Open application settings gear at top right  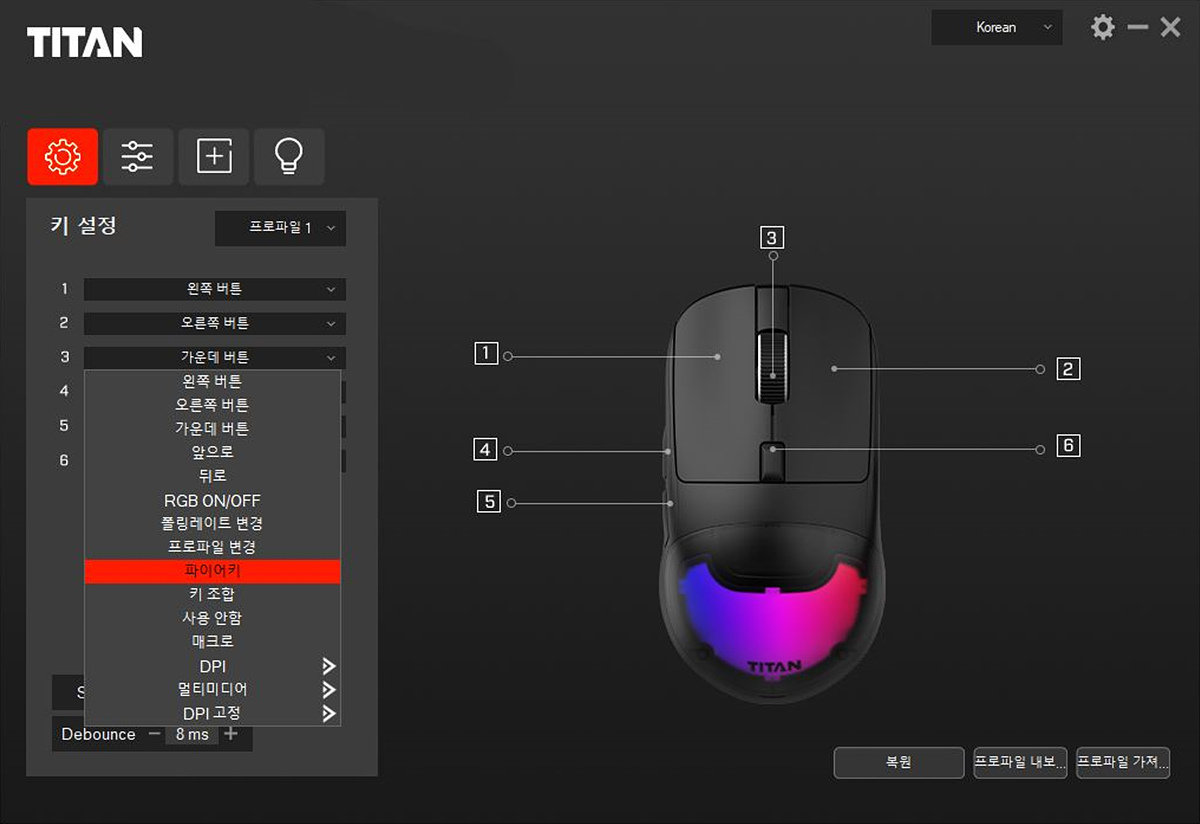pos(1102,27)
